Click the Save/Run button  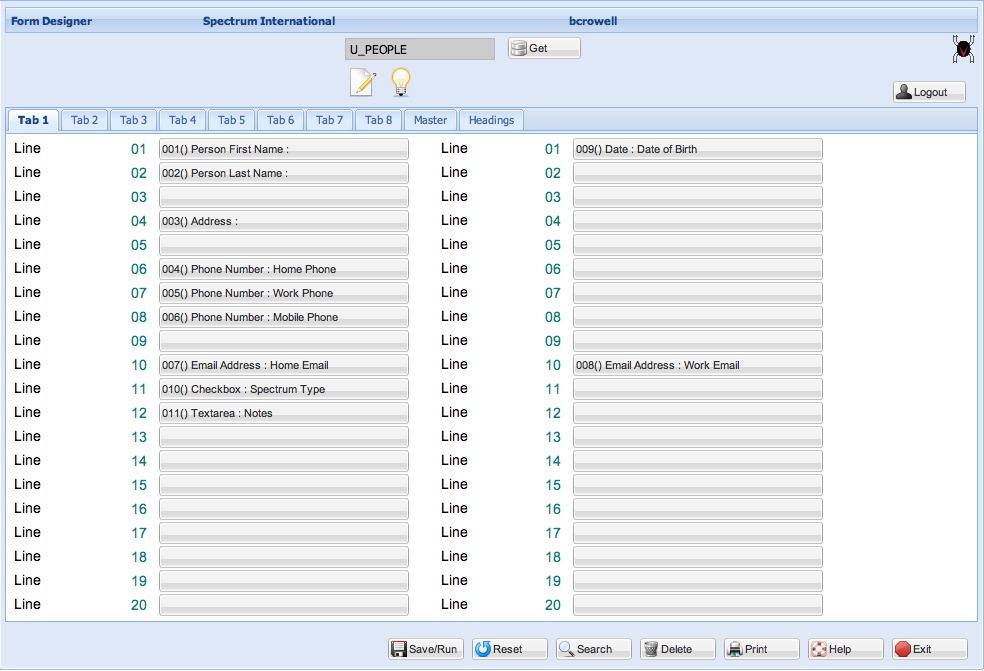click(x=425, y=649)
